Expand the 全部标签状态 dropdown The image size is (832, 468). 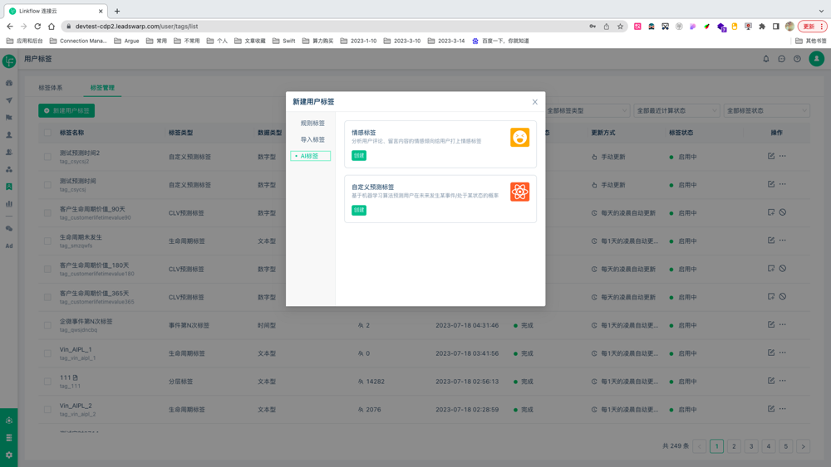[x=764, y=111]
